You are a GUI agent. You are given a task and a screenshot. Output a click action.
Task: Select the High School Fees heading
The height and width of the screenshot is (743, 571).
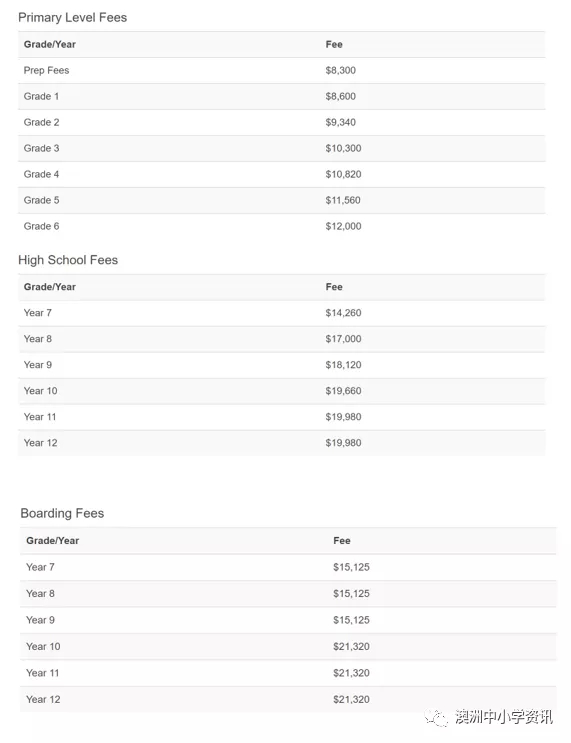[x=68, y=260]
